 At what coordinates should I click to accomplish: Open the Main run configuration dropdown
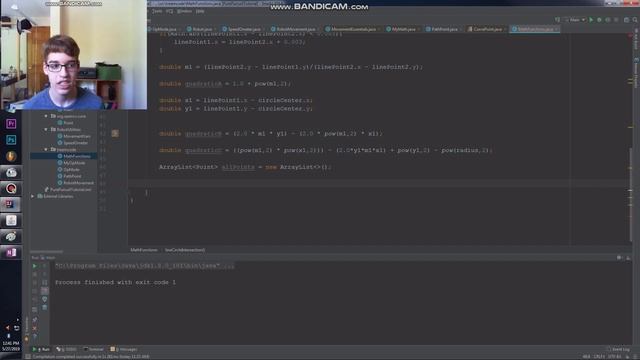tap(575, 20)
